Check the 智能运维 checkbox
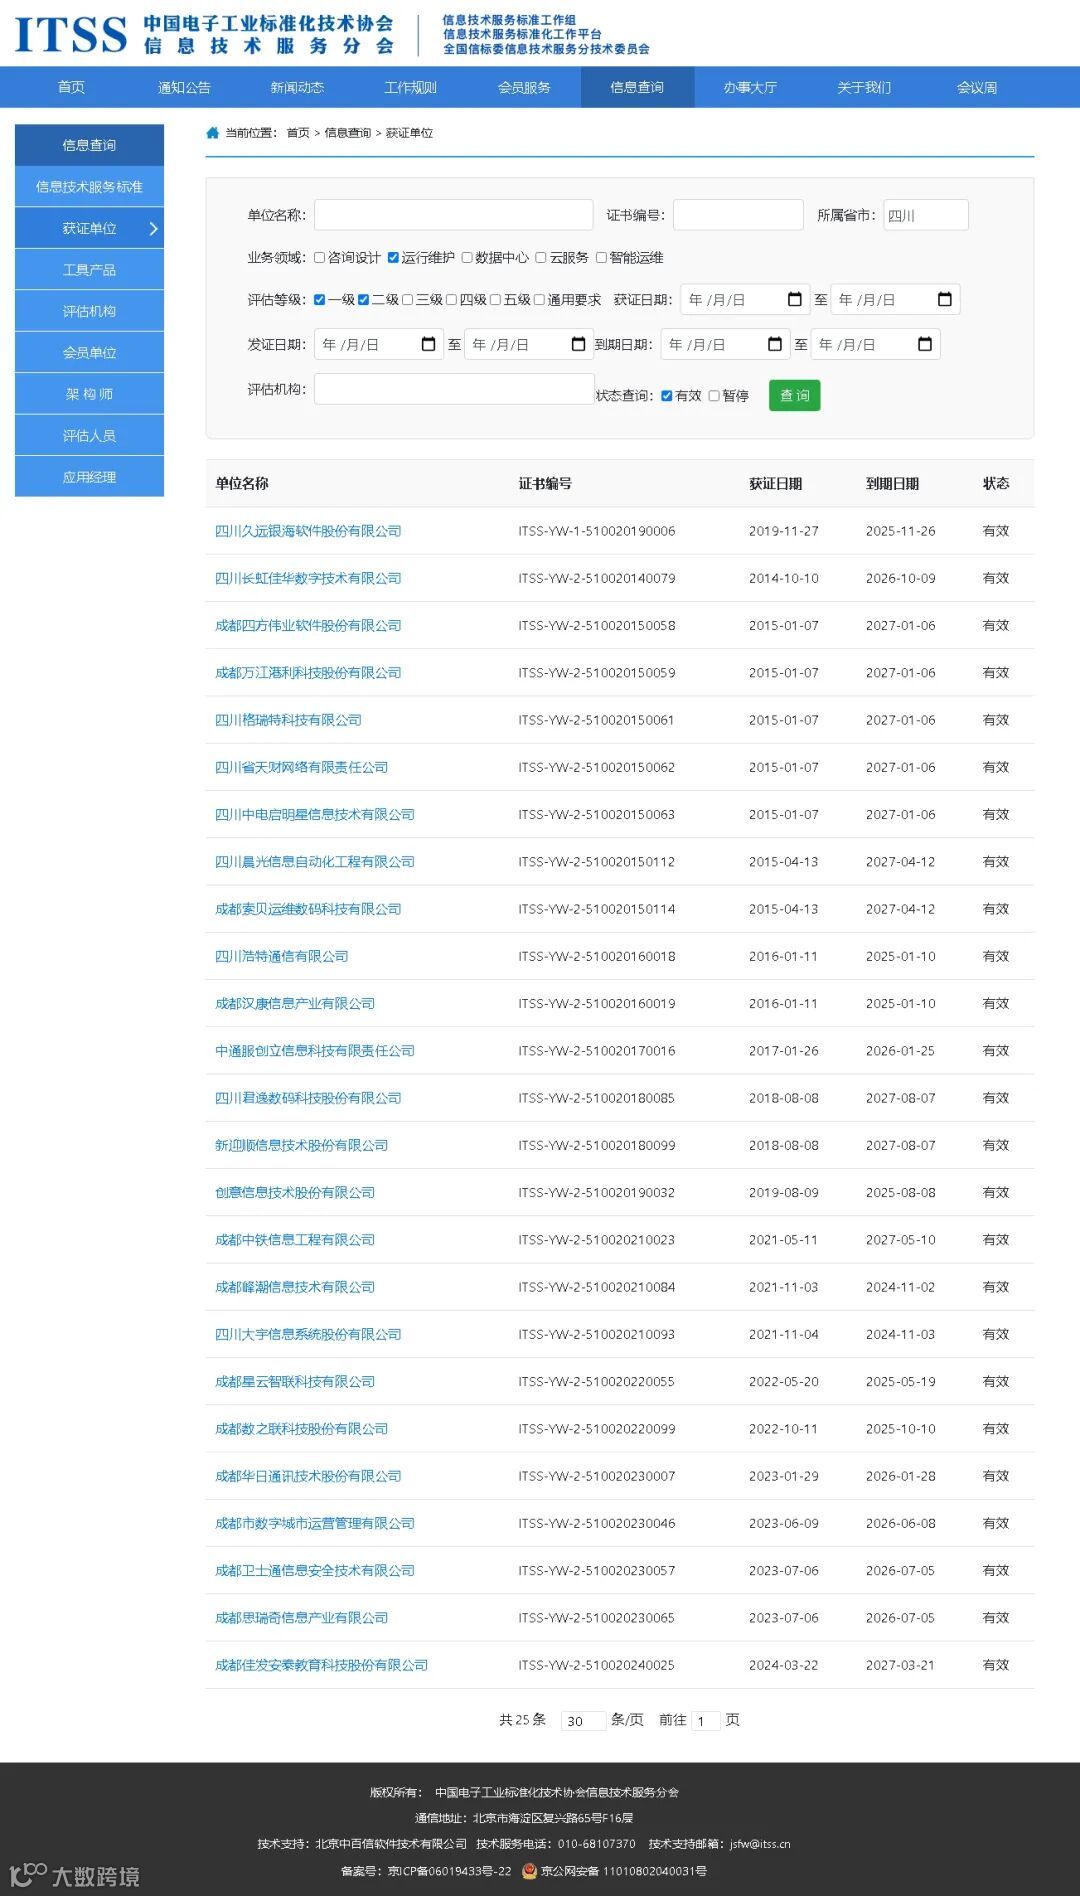This screenshot has height=1896, width=1080. pyautogui.click(x=602, y=258)
